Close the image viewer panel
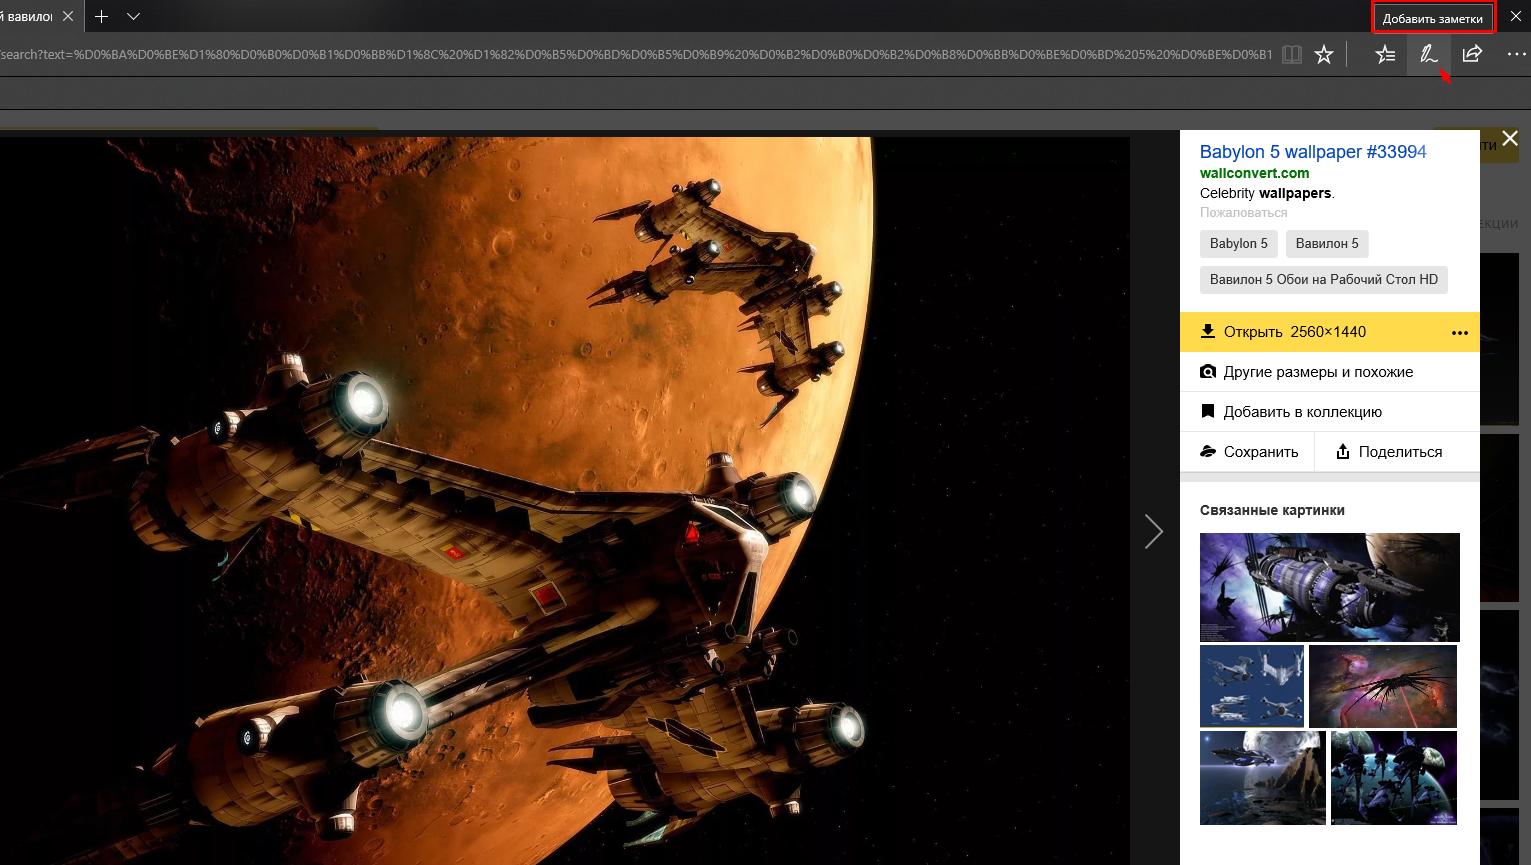 (1510, 139)
